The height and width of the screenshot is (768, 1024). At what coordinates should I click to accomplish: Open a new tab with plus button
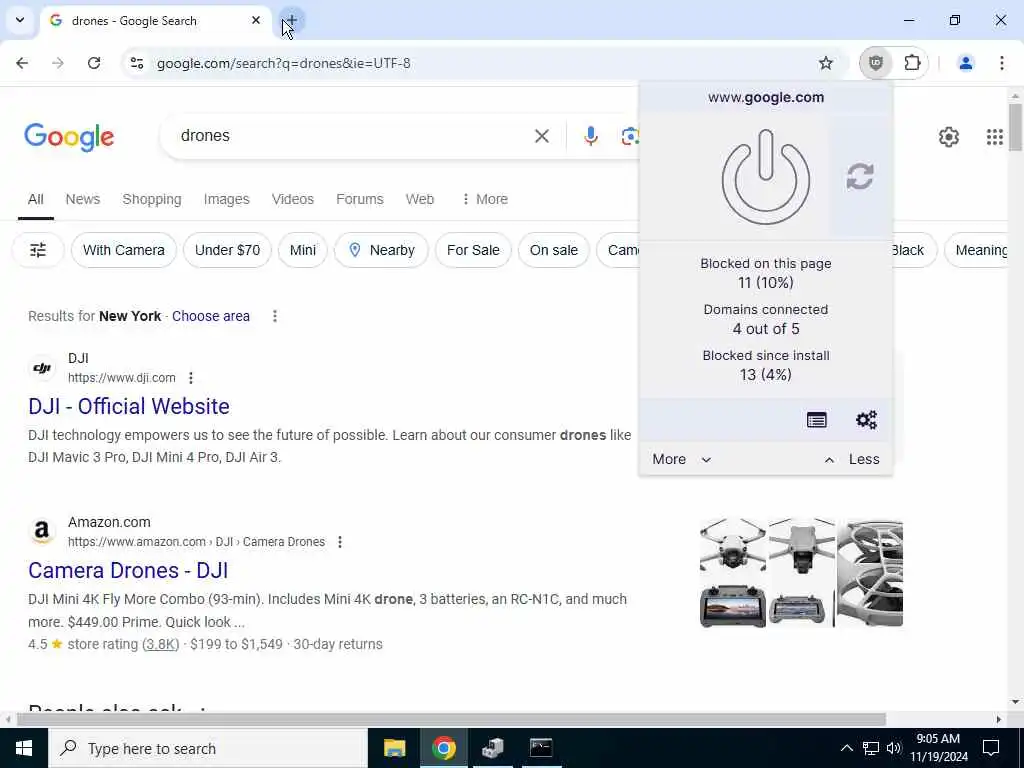click(291, 20)
